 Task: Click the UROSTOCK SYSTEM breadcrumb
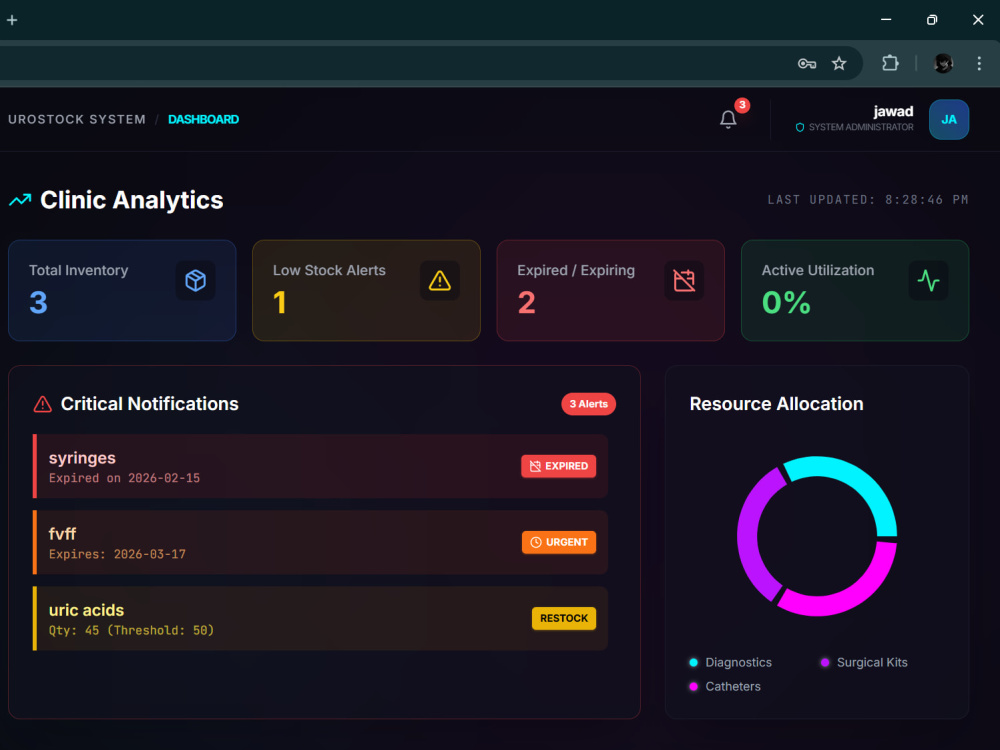pos(77,119)
